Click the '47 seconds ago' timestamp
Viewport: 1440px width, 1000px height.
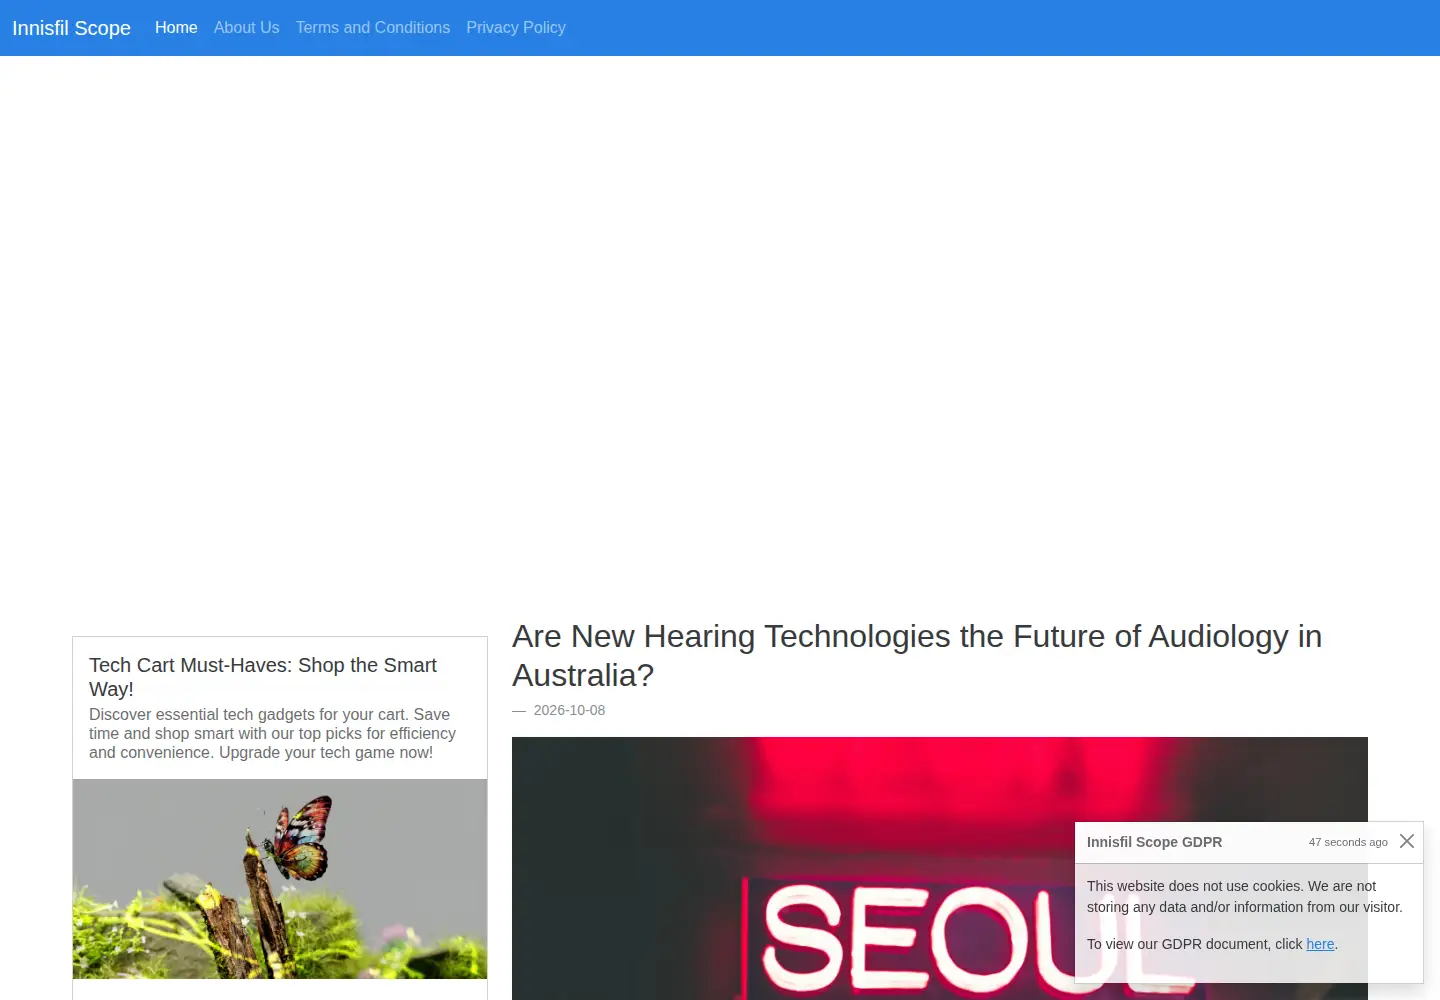(1348, 842)
